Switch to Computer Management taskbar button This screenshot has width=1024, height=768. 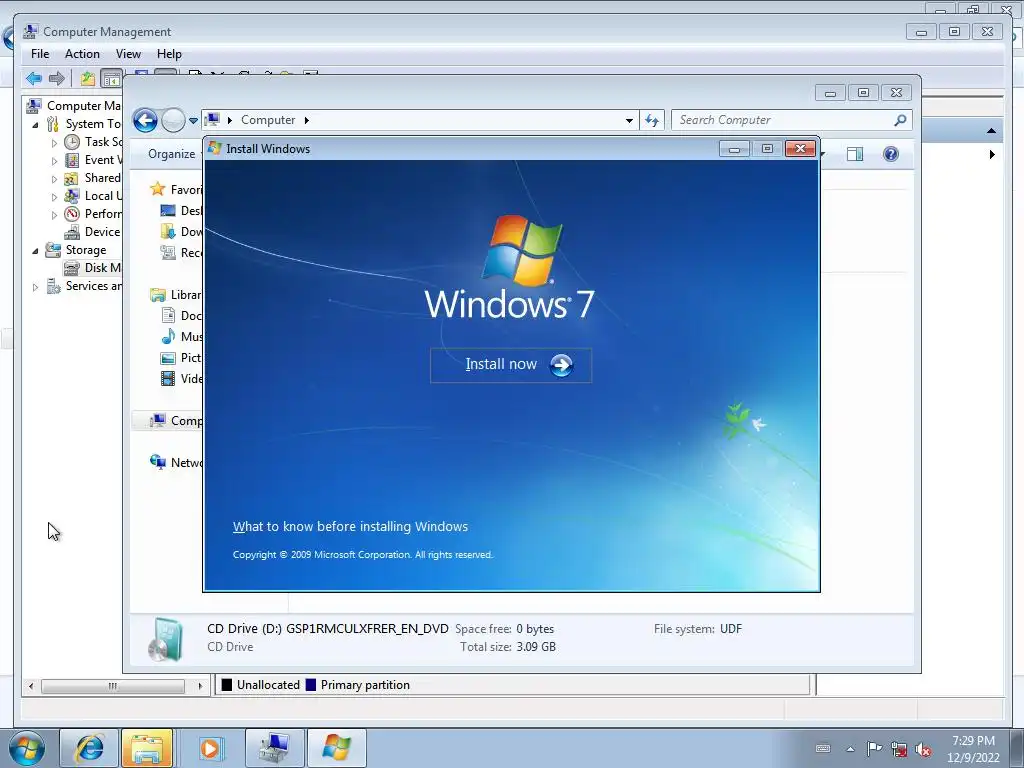pos(274,748)
